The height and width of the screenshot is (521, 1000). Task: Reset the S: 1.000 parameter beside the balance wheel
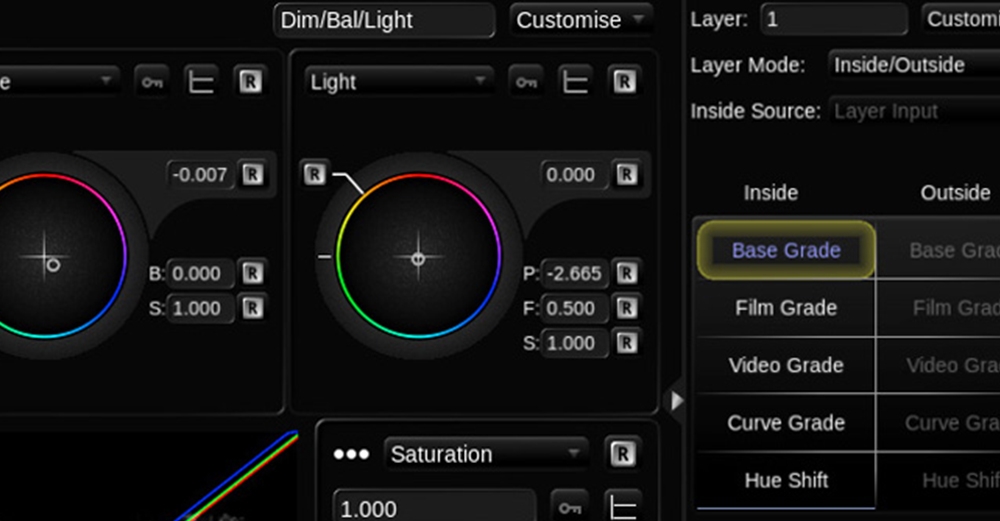tap(251, 308)
